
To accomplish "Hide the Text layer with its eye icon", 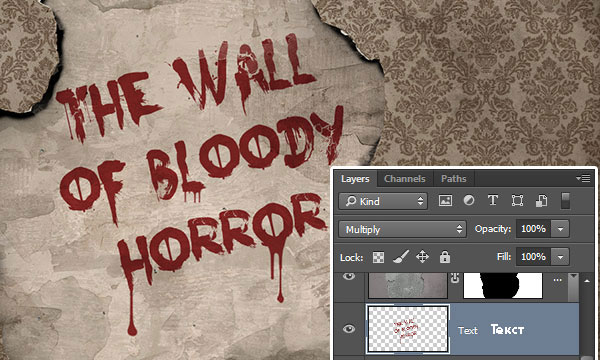I will tap(349, 329).
